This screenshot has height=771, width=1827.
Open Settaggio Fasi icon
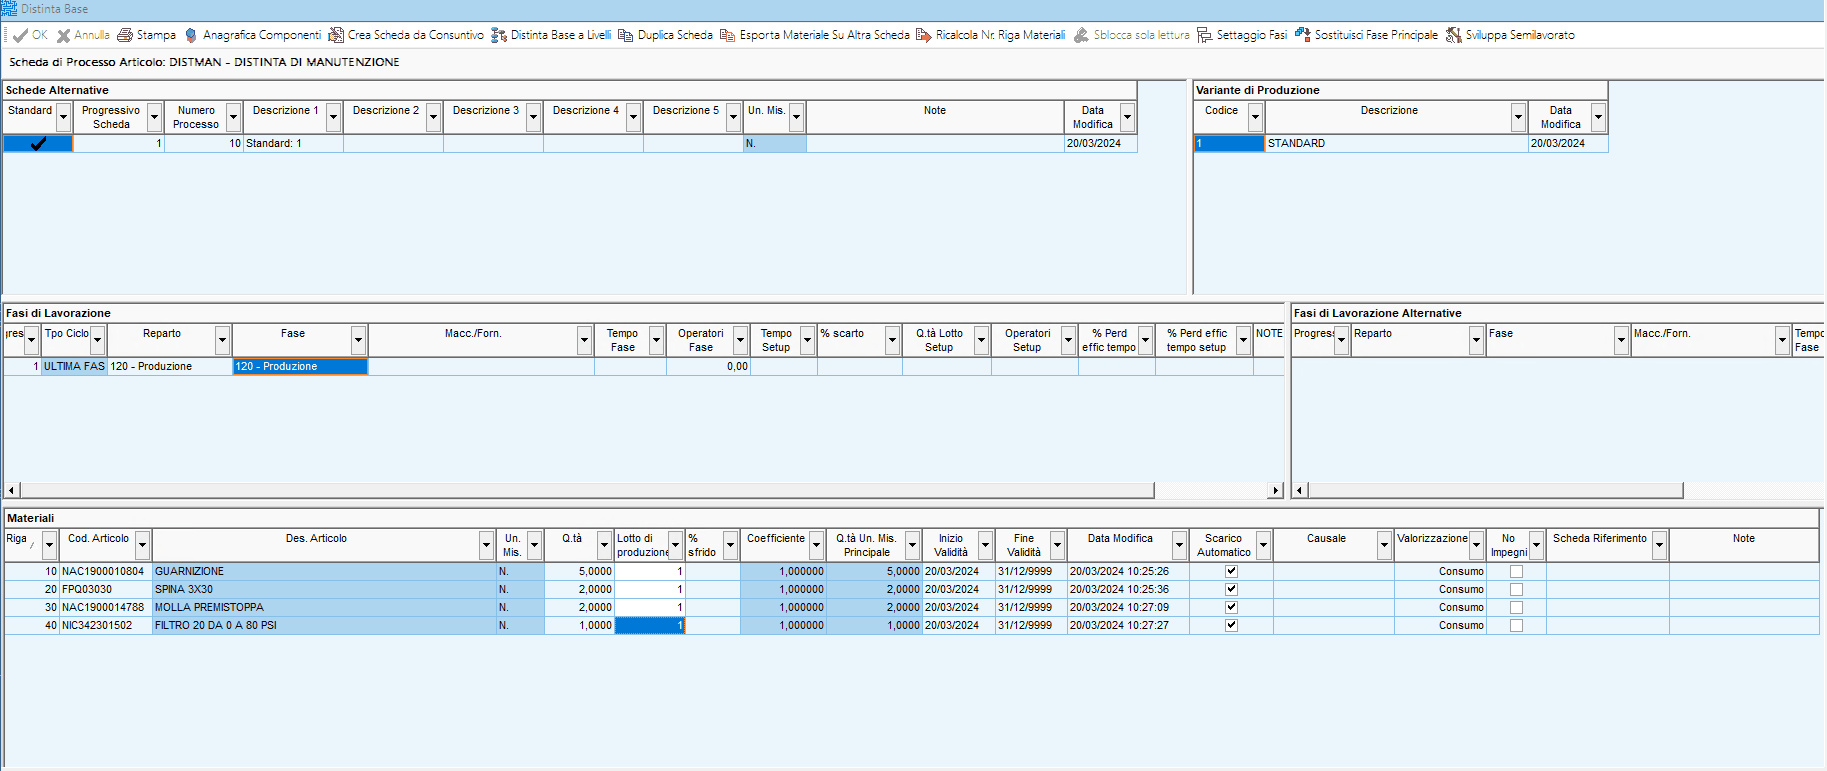click(1205, 35)
